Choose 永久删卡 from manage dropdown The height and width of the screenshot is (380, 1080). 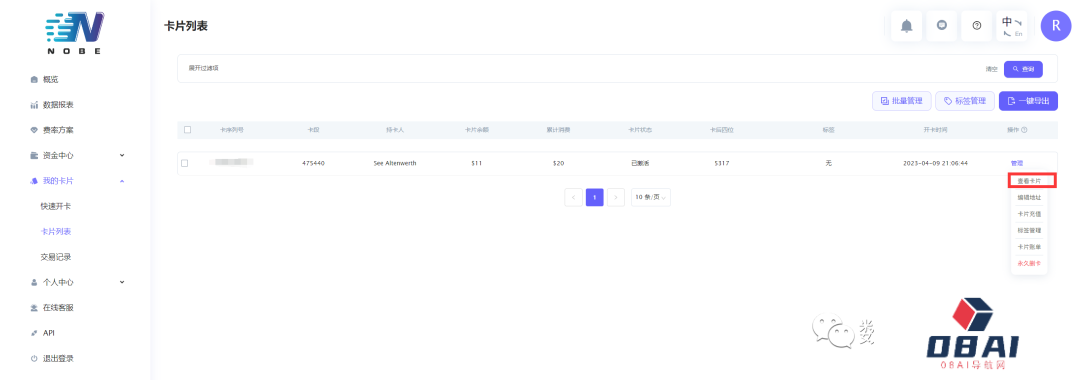point(1029,263)
